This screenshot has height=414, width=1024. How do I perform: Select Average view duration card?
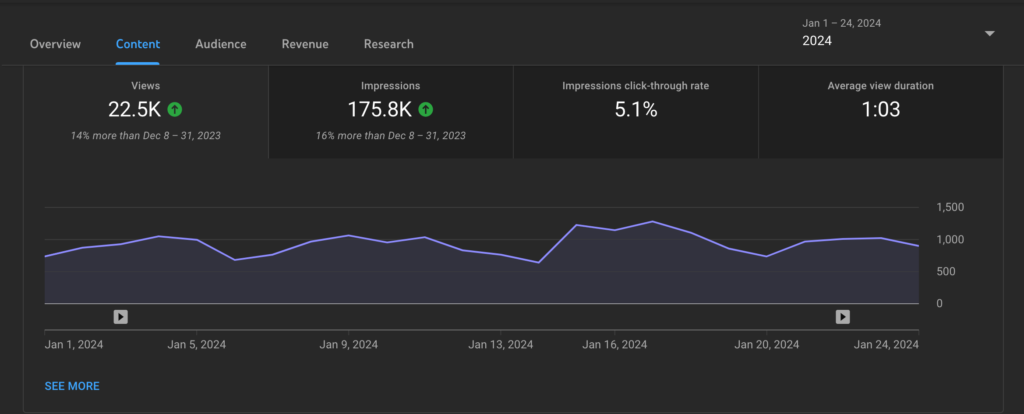[x=880, y=112]
